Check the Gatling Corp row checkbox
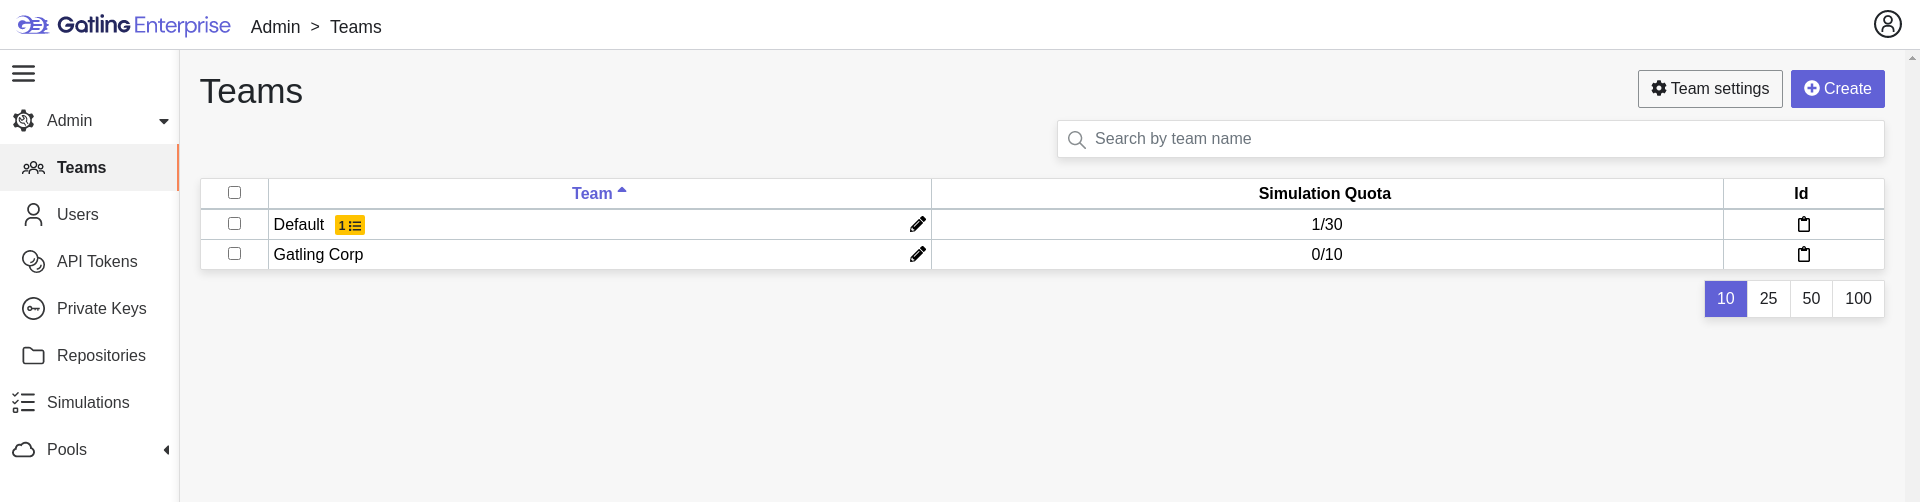Image resolution: width=1920 pixels, height=502 pixels. pos(234,254)
